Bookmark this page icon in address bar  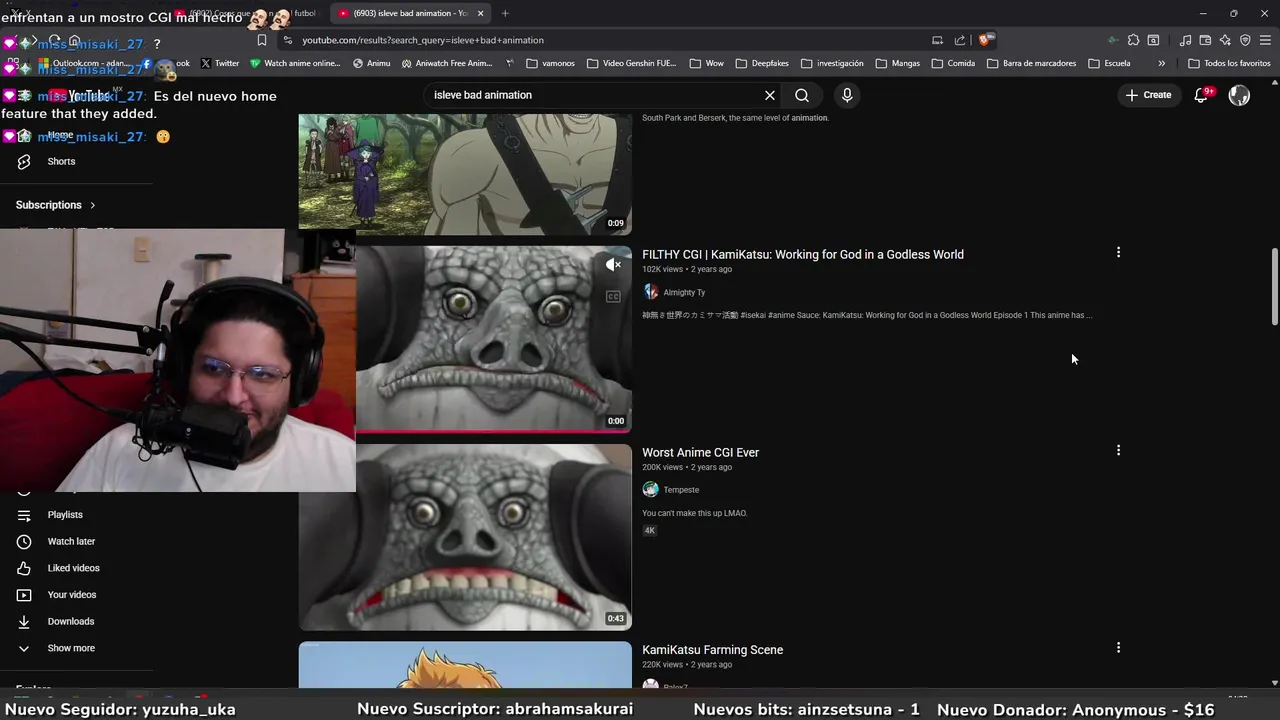[262, 40]
